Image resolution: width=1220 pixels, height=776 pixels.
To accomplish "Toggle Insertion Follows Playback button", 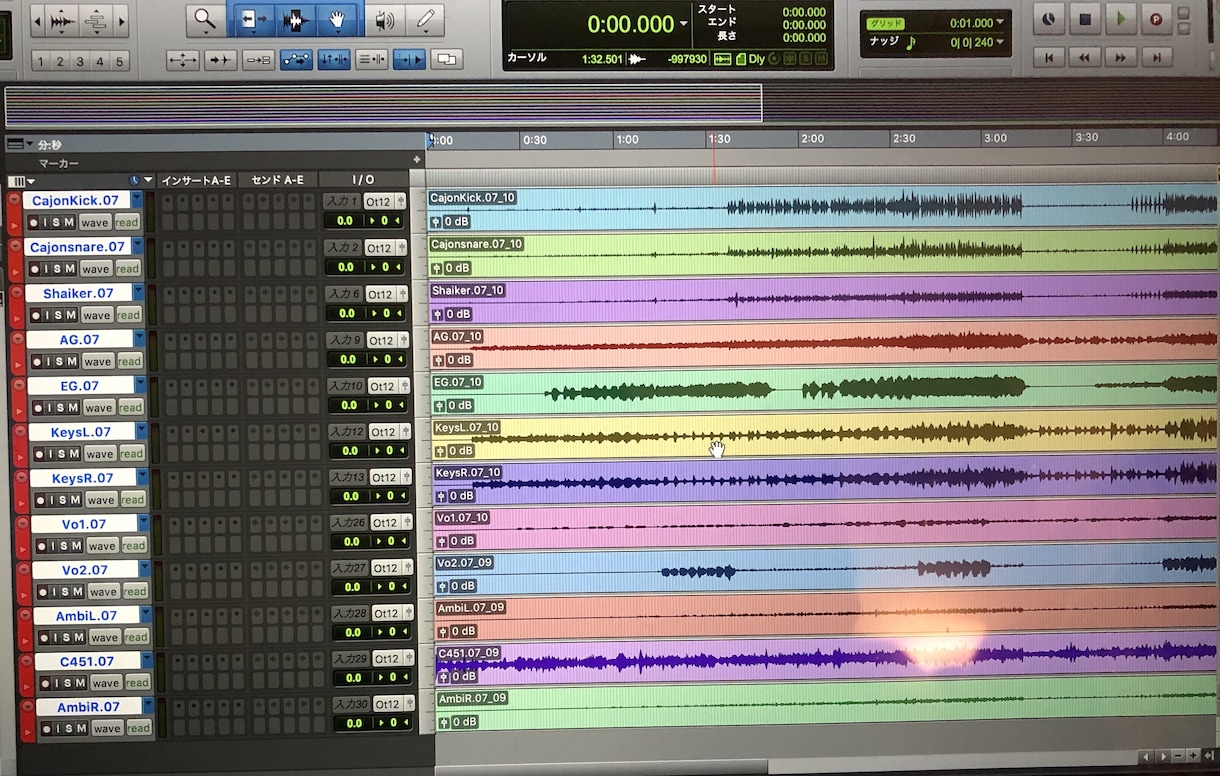I will tap(408, 60).
